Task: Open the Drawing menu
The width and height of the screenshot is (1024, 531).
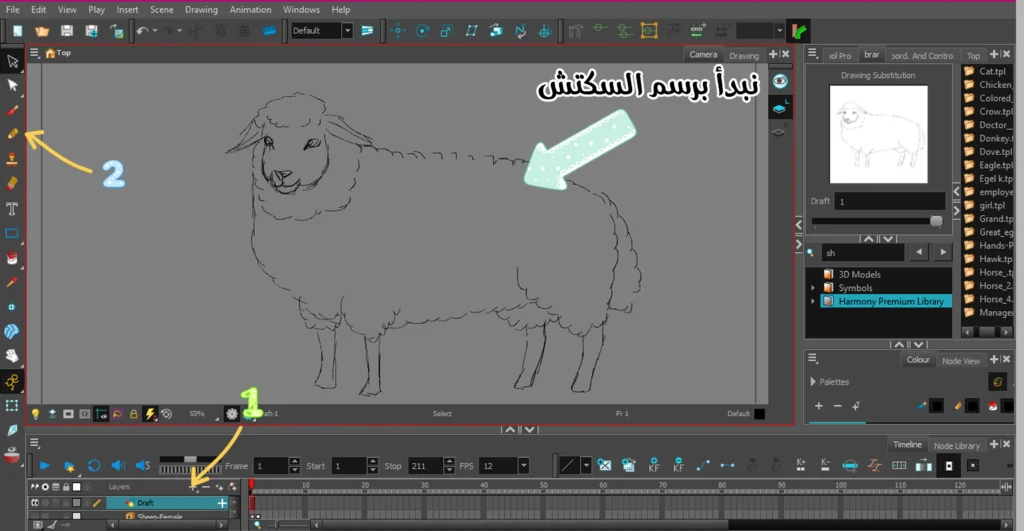Action: coord(201,10)
